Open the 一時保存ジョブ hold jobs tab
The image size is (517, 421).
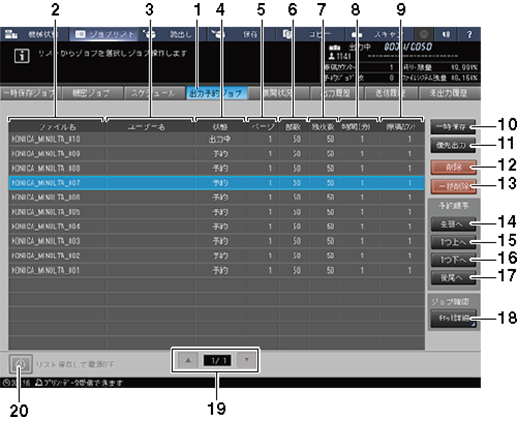tap(30, 93)
